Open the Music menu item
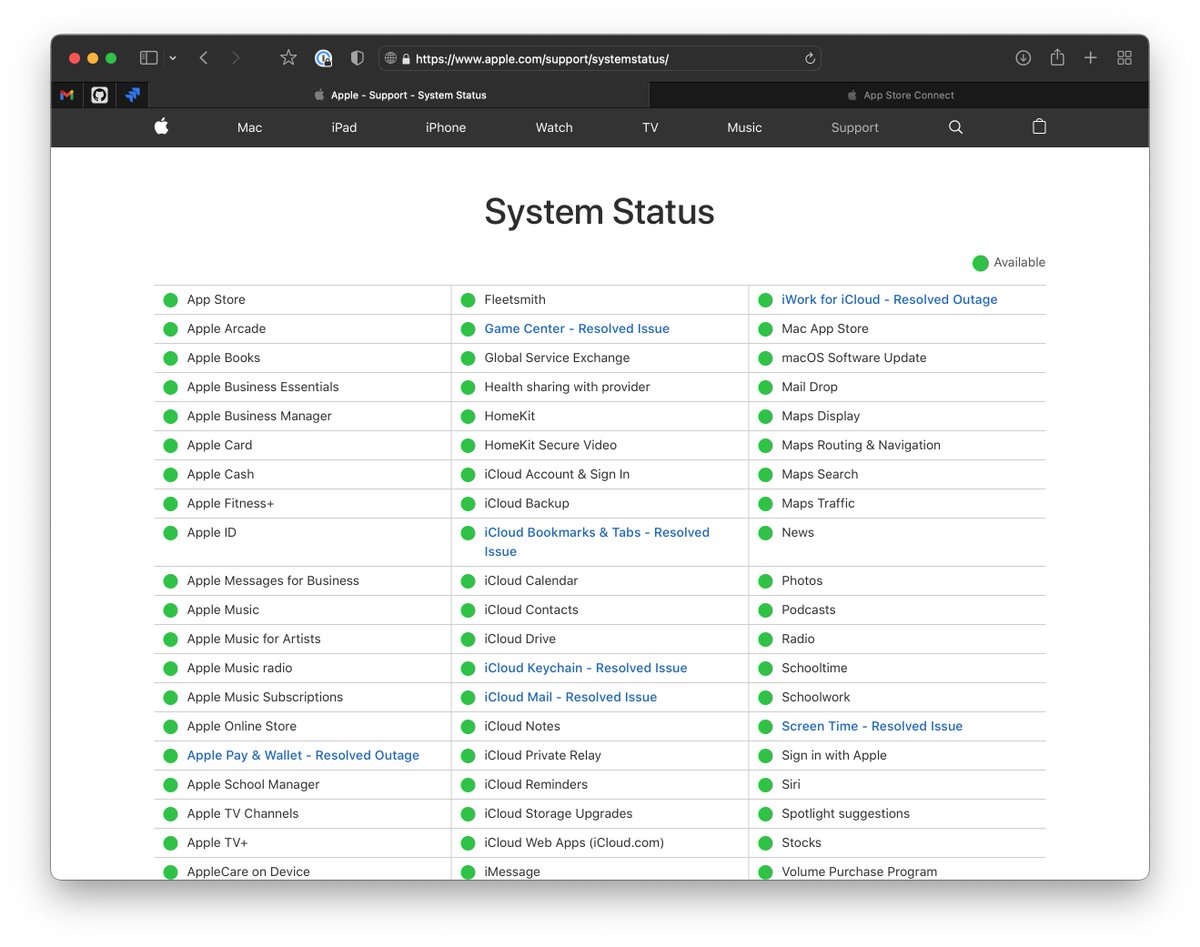The width and height of the screenshot is (1200, 947). click(744, 127)
